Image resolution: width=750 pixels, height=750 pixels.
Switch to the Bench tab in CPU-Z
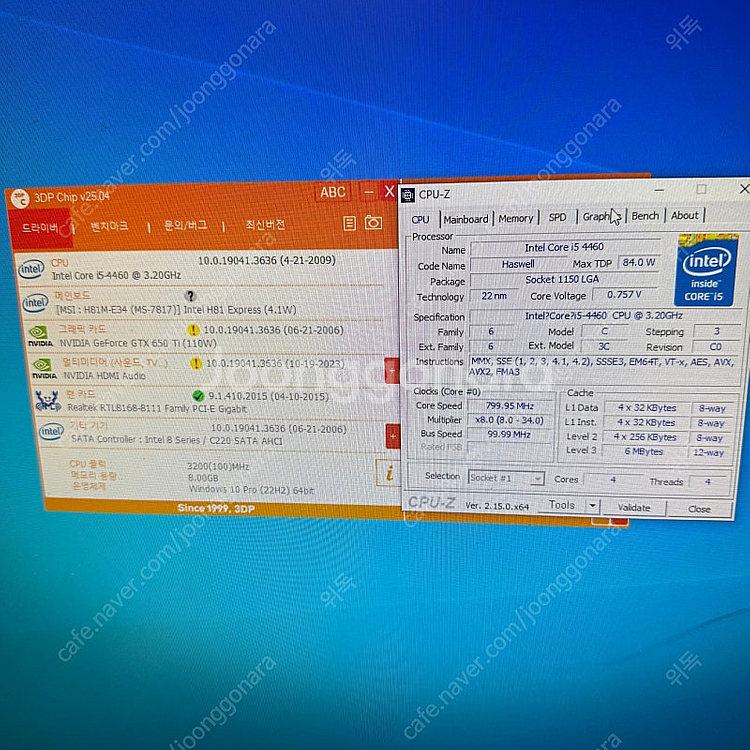click(x=645, y=216)
